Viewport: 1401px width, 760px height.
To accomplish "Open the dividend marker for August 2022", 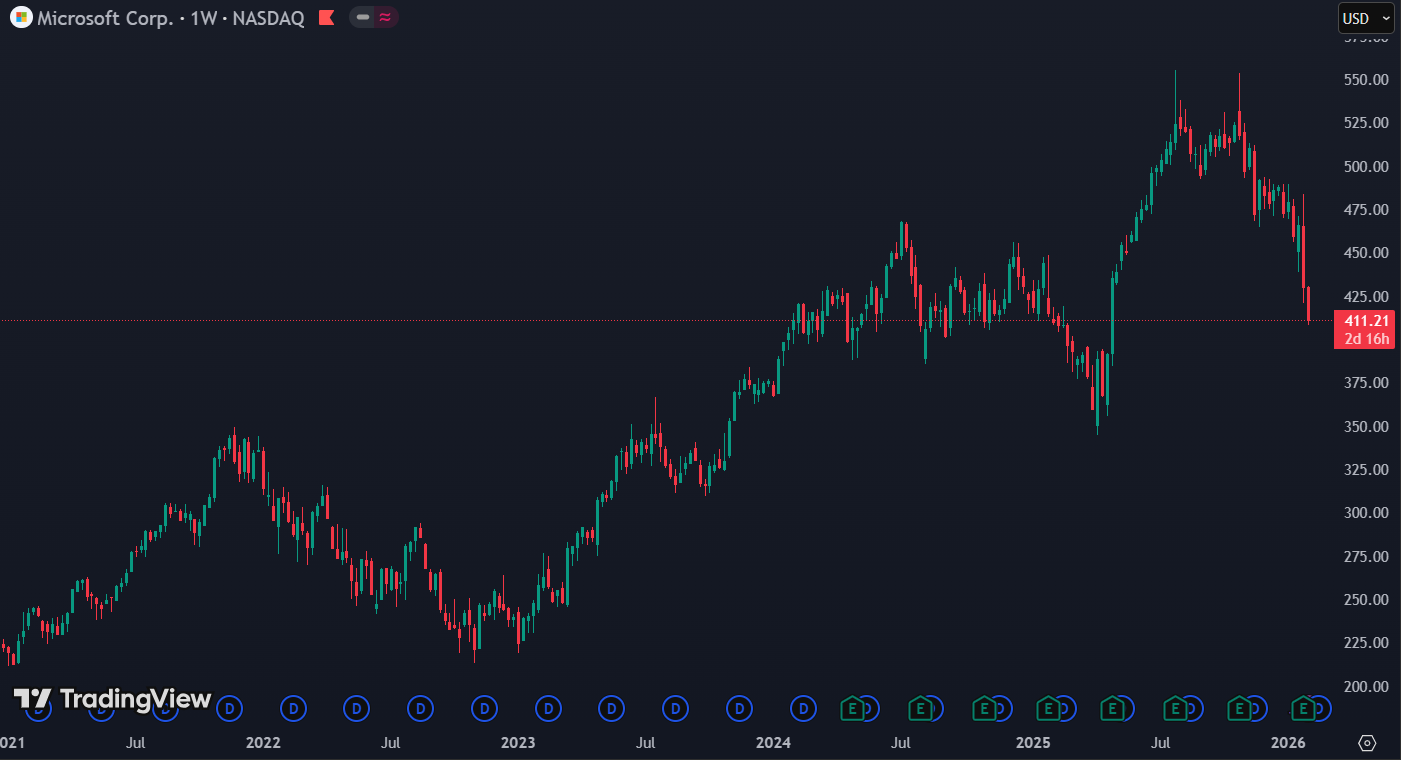I will [x=421, y=709].
